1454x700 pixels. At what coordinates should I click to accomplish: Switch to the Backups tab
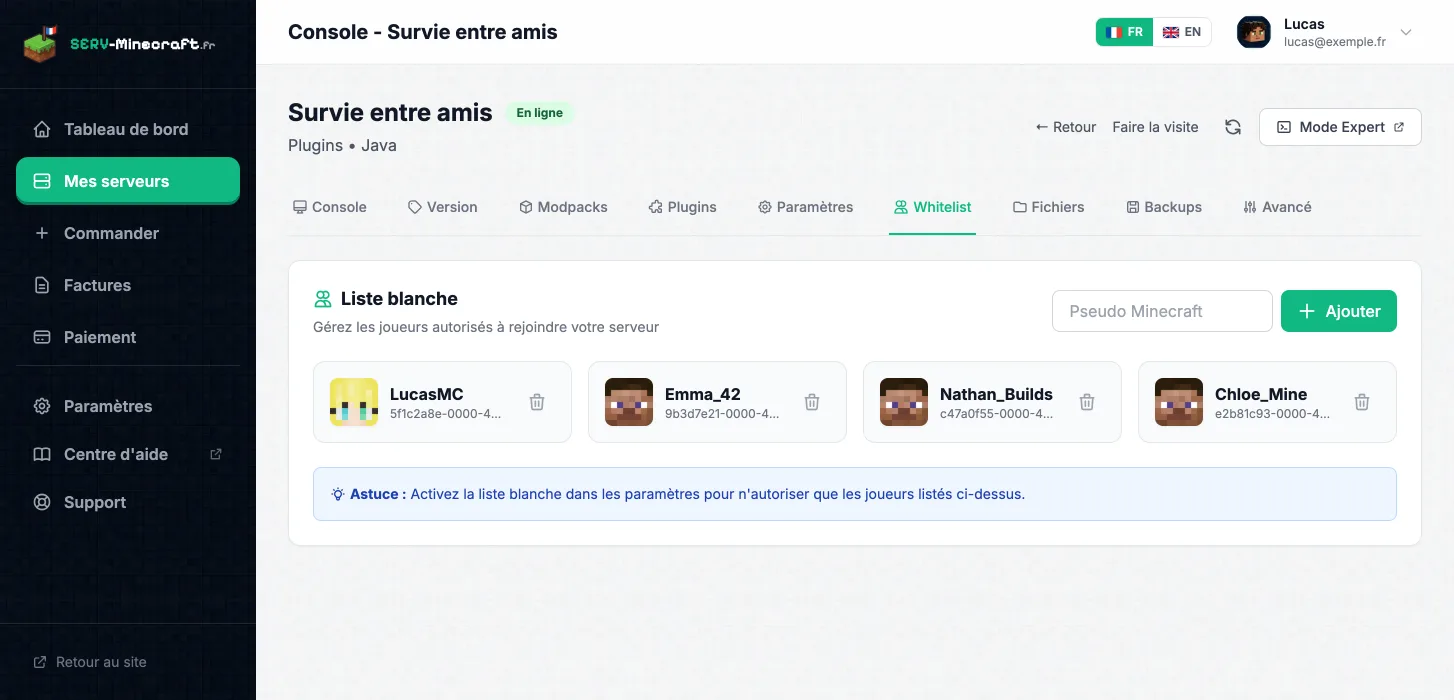[1164, 207]
